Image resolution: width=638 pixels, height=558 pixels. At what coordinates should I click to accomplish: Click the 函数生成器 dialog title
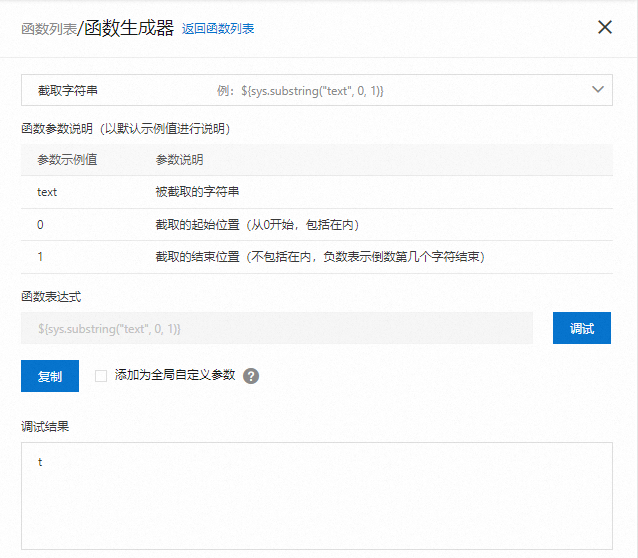pyautogui.click(x=129, y=28)
